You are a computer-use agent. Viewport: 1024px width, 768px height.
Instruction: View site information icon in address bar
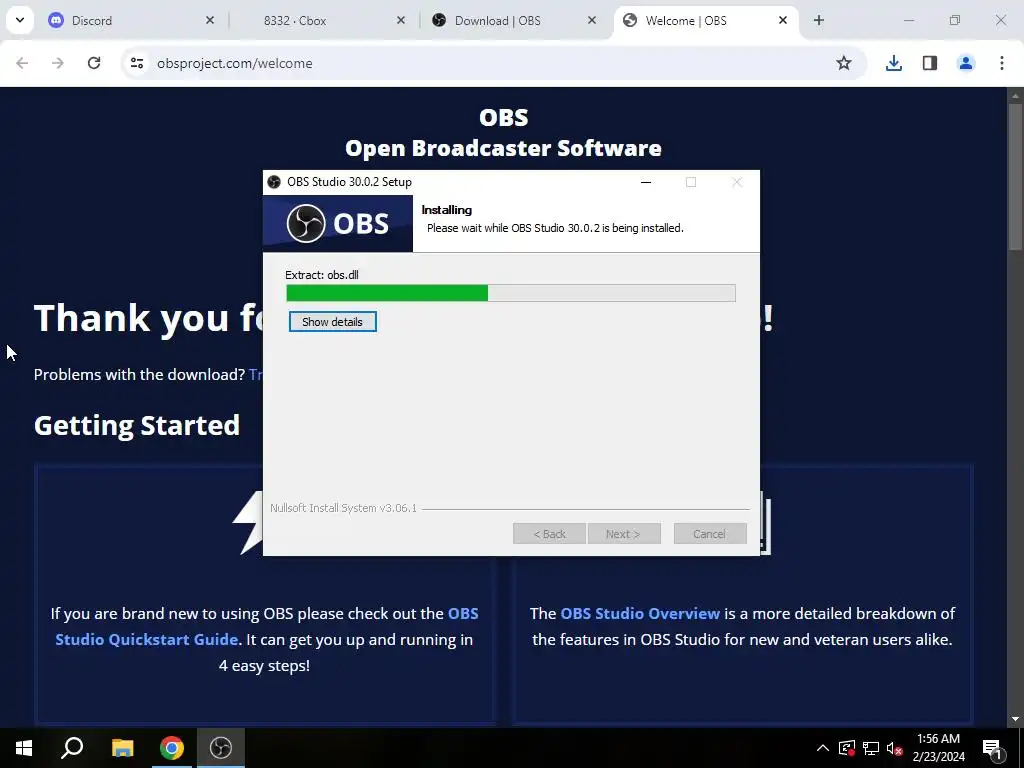tap(136, 63)
